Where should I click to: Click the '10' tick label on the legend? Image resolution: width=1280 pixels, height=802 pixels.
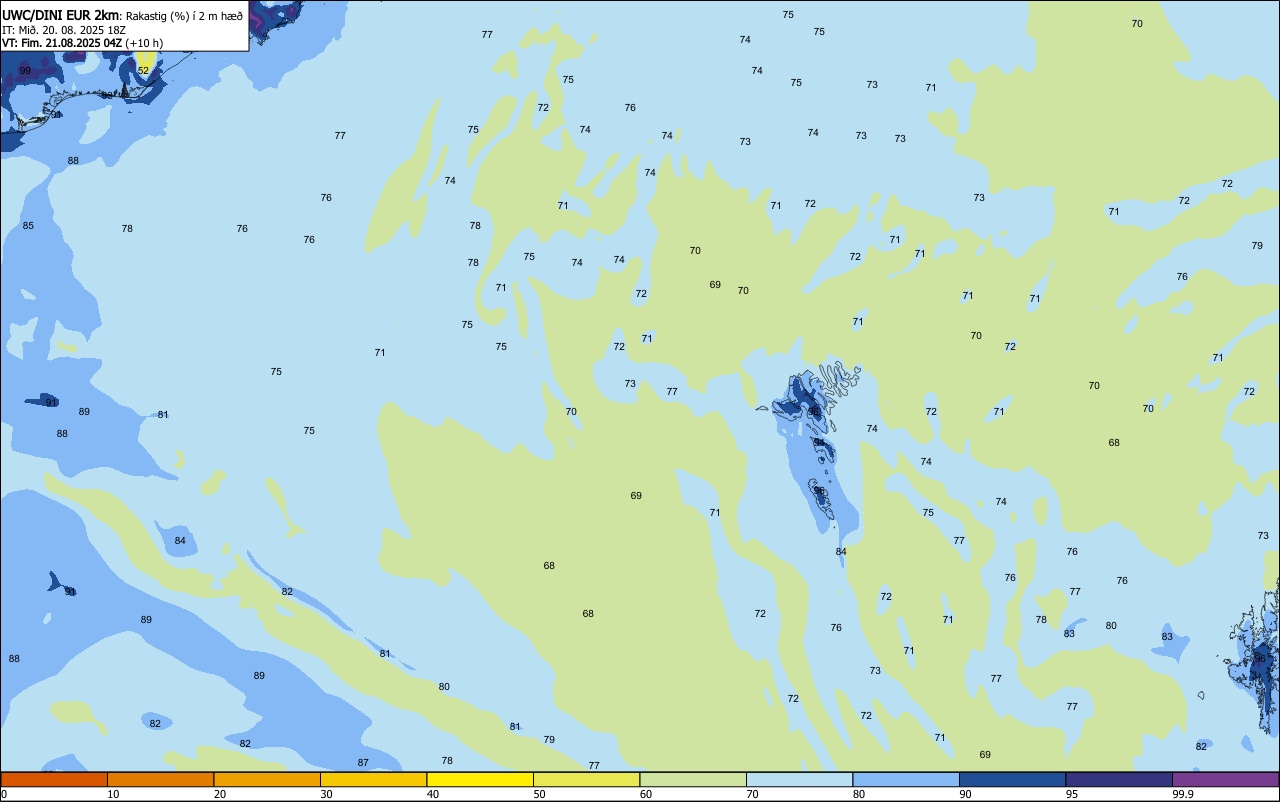(113, 794)
